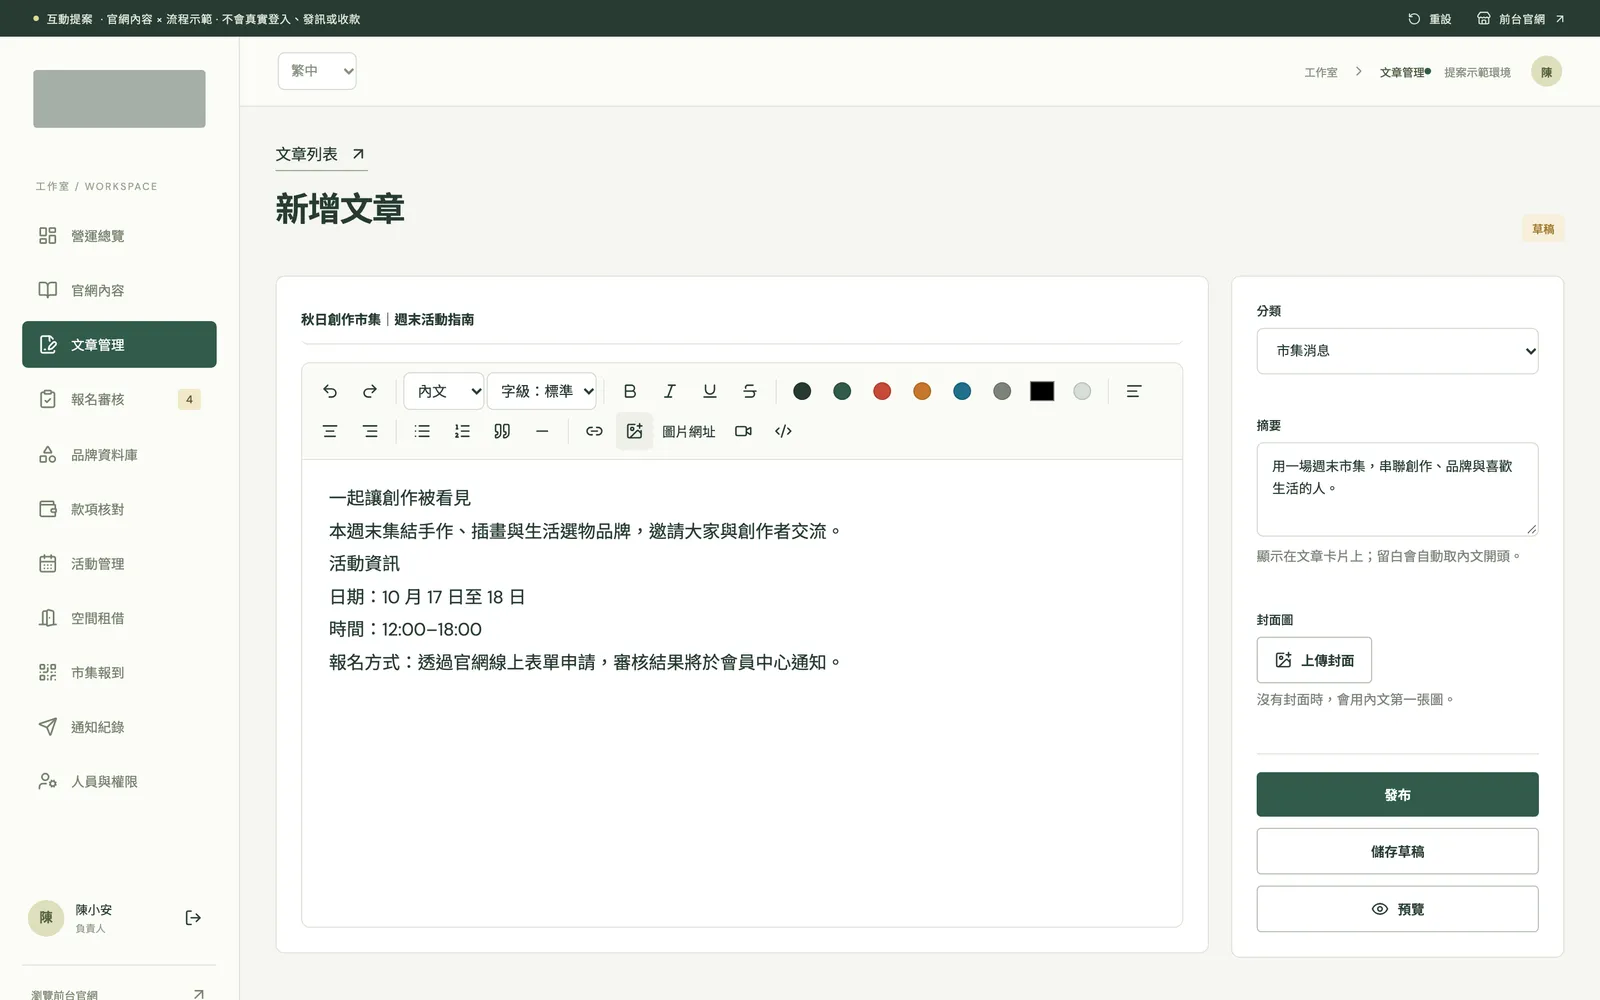
Task: Open the 分類 dropdown showing 市集消息
Action: point(1397,351)
